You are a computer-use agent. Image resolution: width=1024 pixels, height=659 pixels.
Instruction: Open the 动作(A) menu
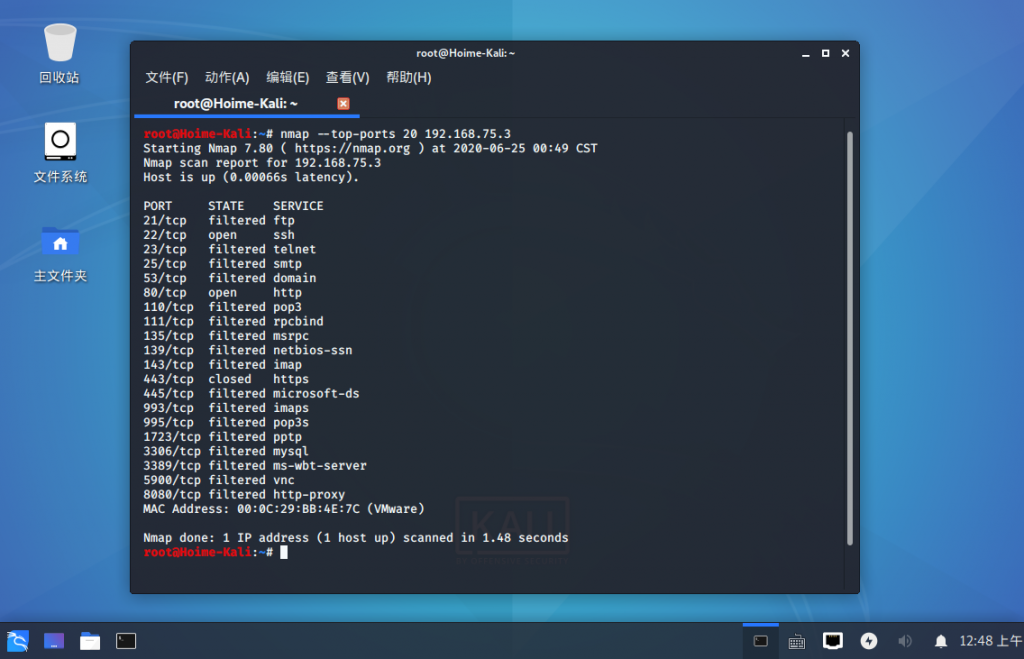click(x=227, y=78)
